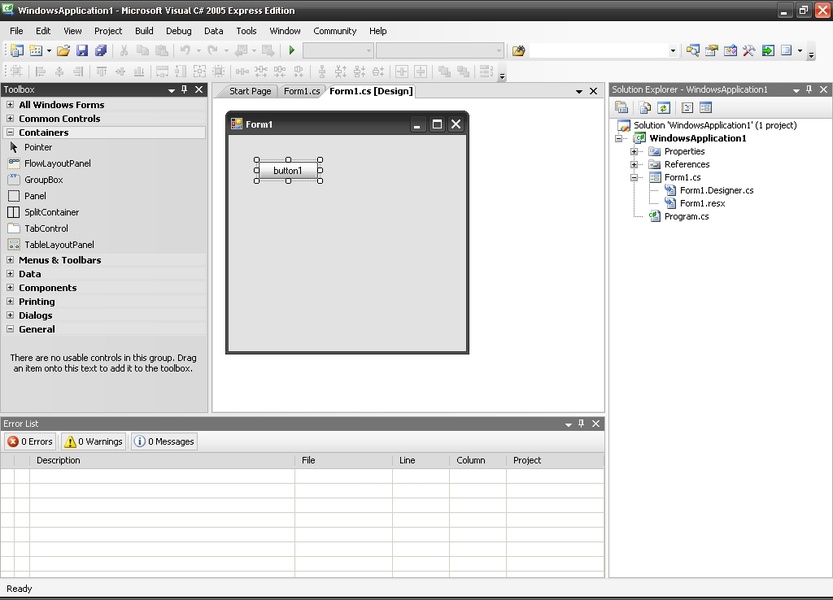The image size is (833, 600).
Task: Select the Pointer tool in the Toolbox
Action: [x=38, y=147]
